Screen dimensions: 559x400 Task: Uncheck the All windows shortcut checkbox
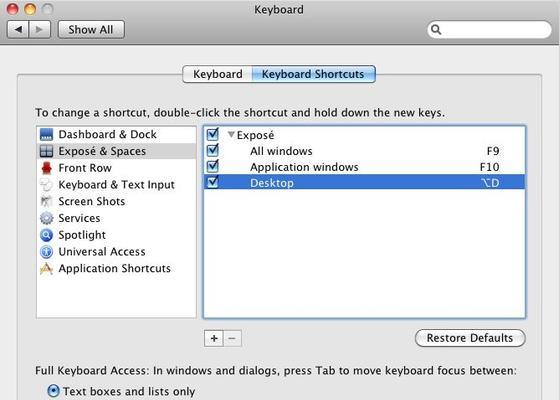(213, 150)
